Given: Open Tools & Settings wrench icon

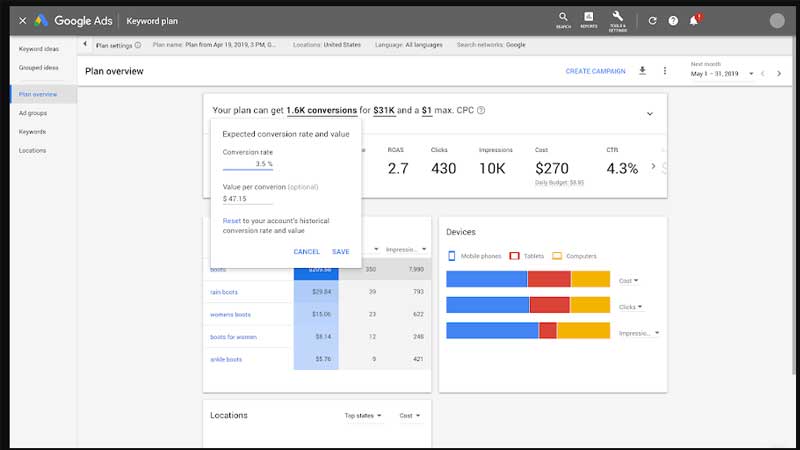Looking at the screenshot, I should (x=617, y=21).
